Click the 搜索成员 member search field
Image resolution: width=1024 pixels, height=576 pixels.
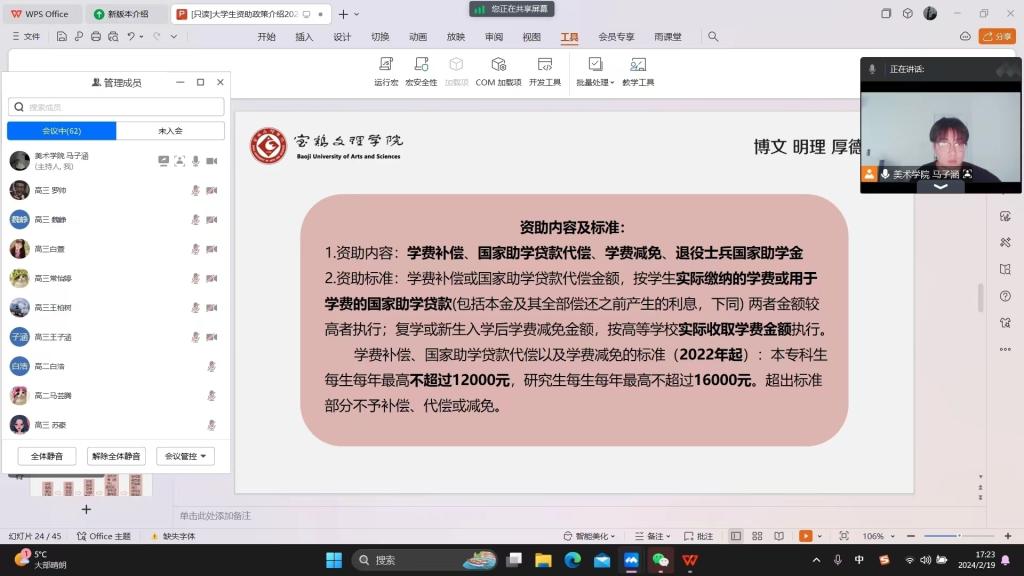(116, 107)
